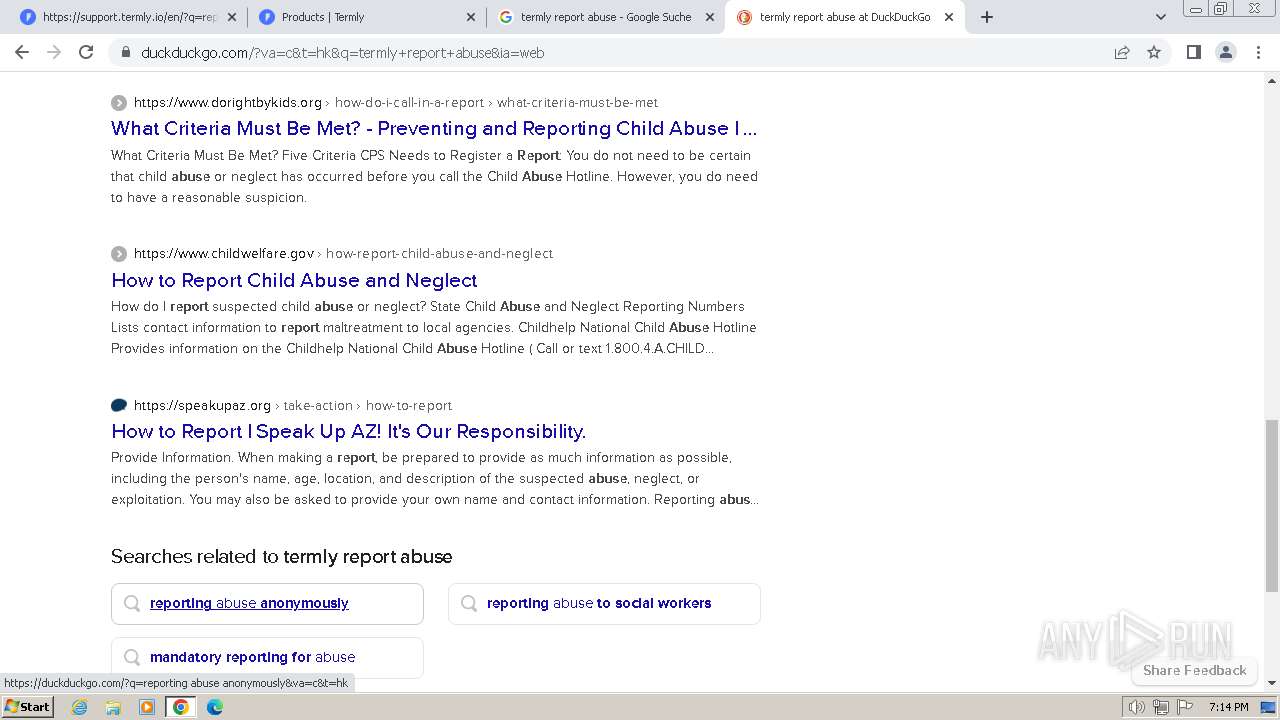1280x720 pixels.
Task: Click the Action Center flag icon
Action: pyautogui.click(x=1185, y=707)
